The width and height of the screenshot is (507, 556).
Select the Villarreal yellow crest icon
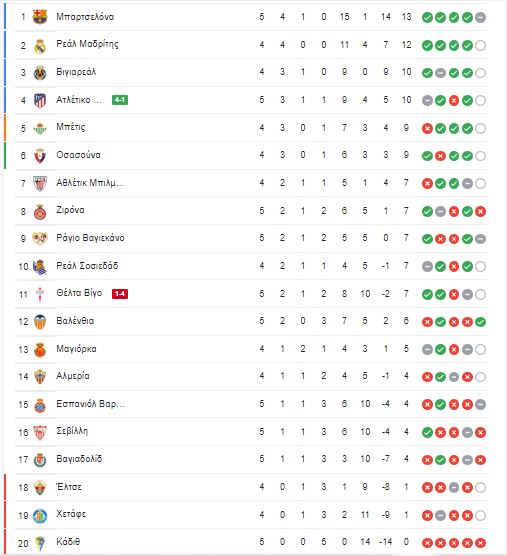[40, 73]
